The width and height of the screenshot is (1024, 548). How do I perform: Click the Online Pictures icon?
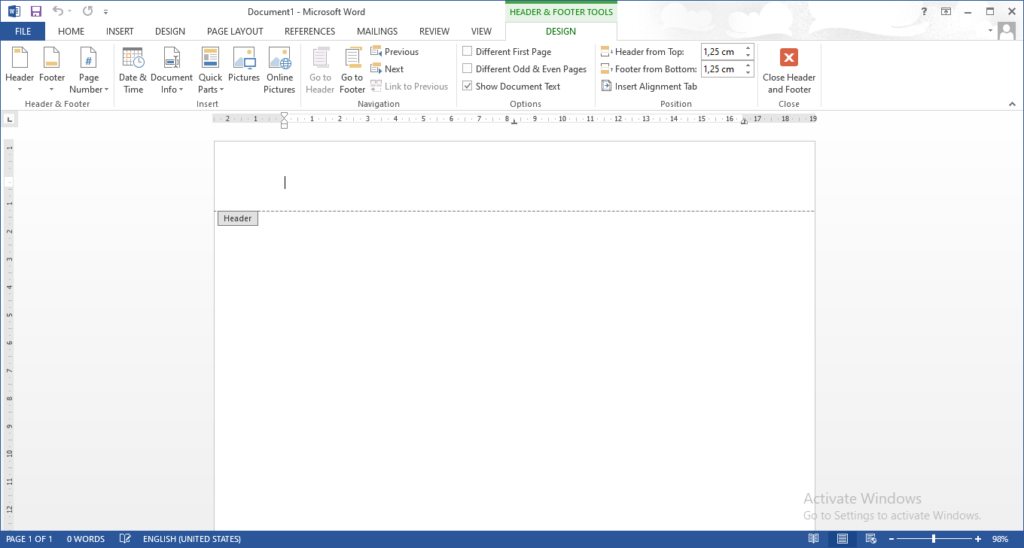279,59
